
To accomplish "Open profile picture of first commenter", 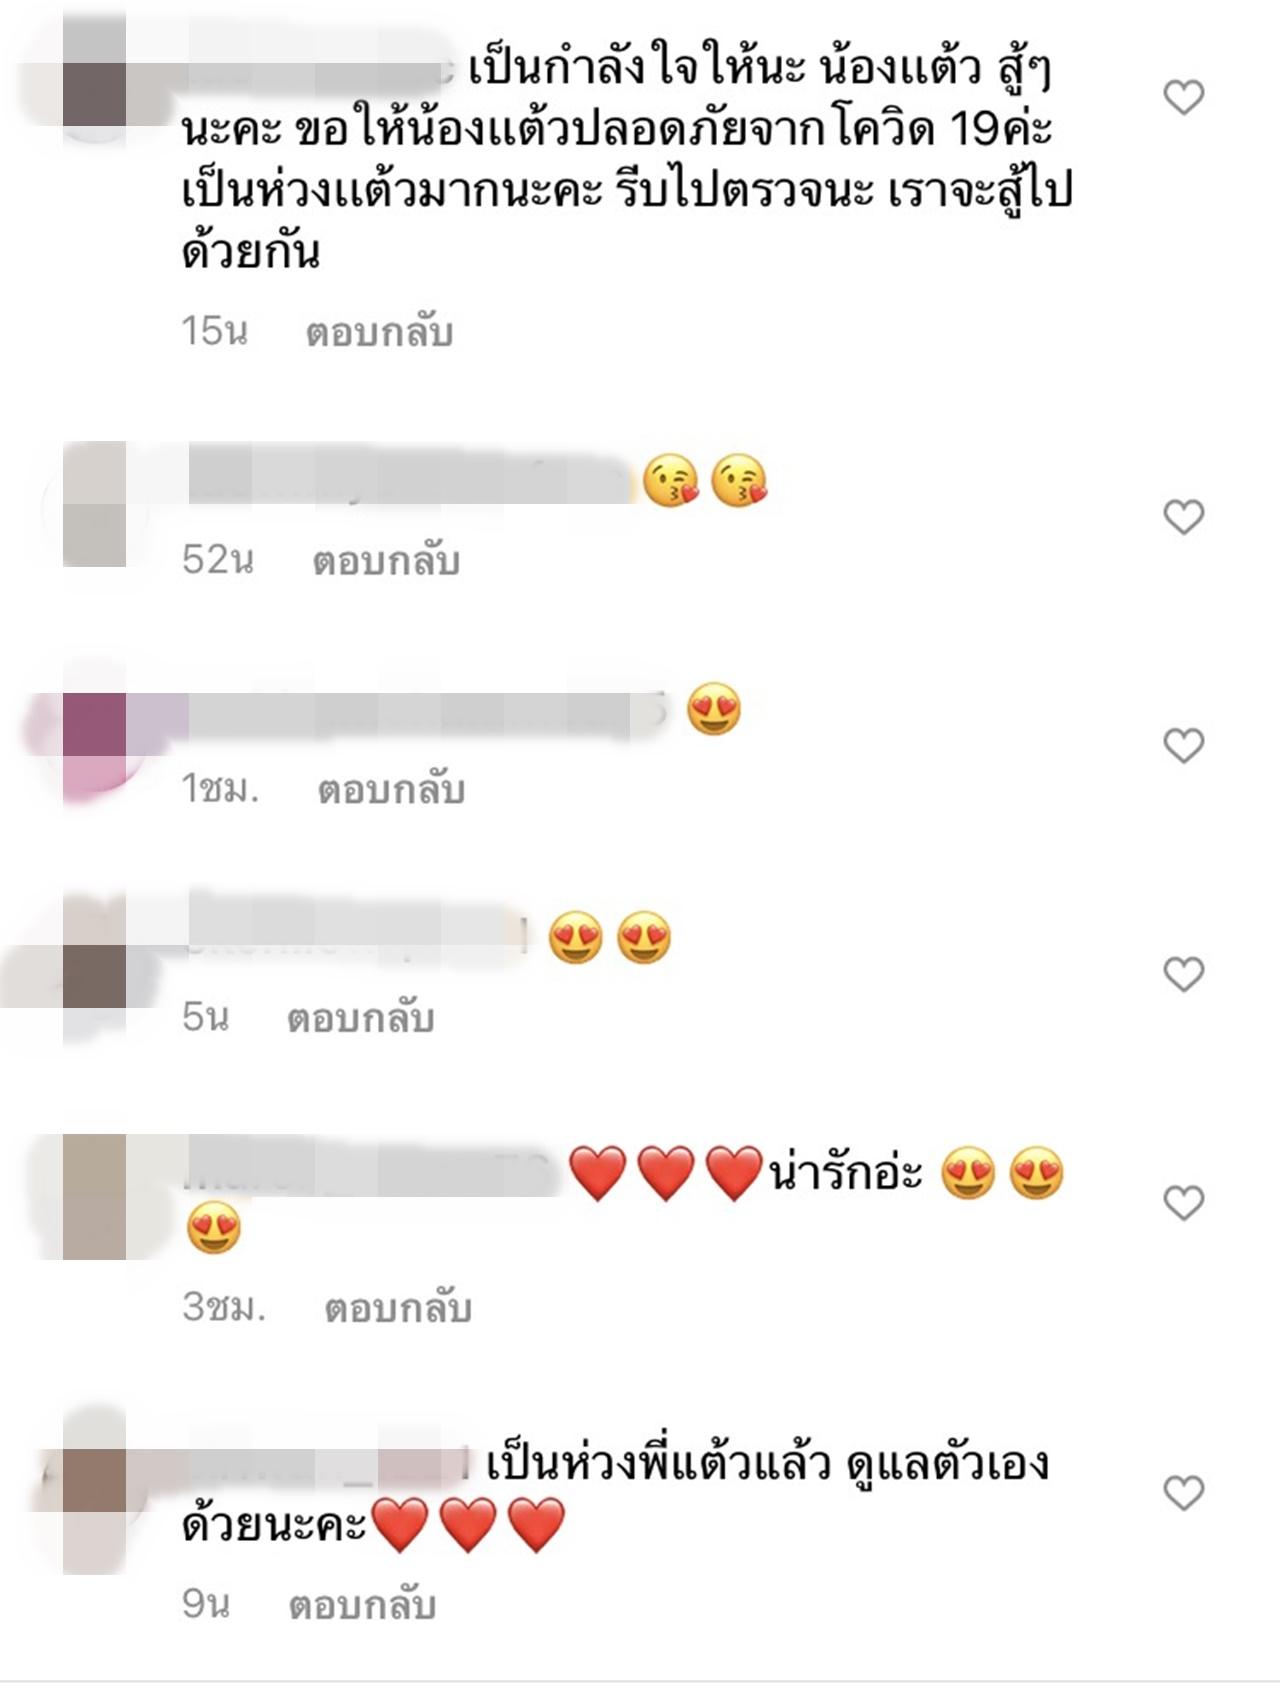I will pyautogui.click(x=94, y=78).
